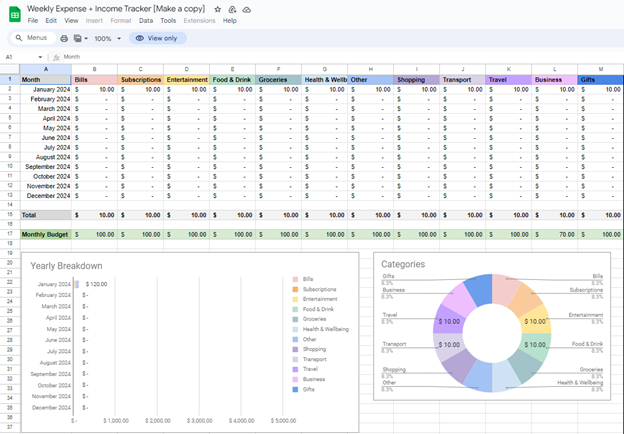Select the Food & Drink header cell
The height and width of the screenshot is (434, 624).
click(x=232, y=80)
